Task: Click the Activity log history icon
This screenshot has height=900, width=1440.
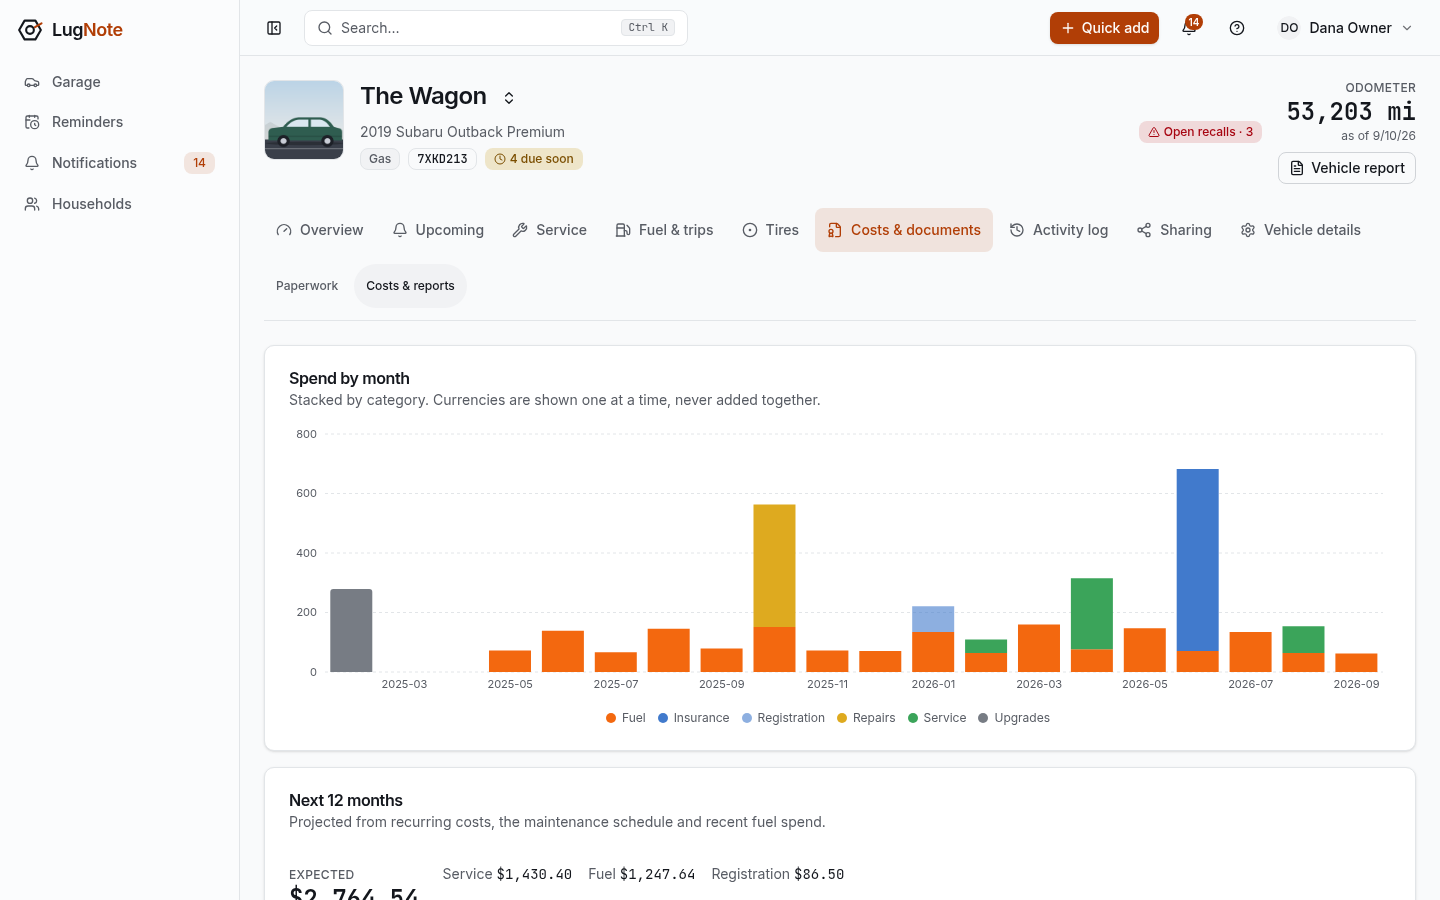Action: pos(1017,230)
